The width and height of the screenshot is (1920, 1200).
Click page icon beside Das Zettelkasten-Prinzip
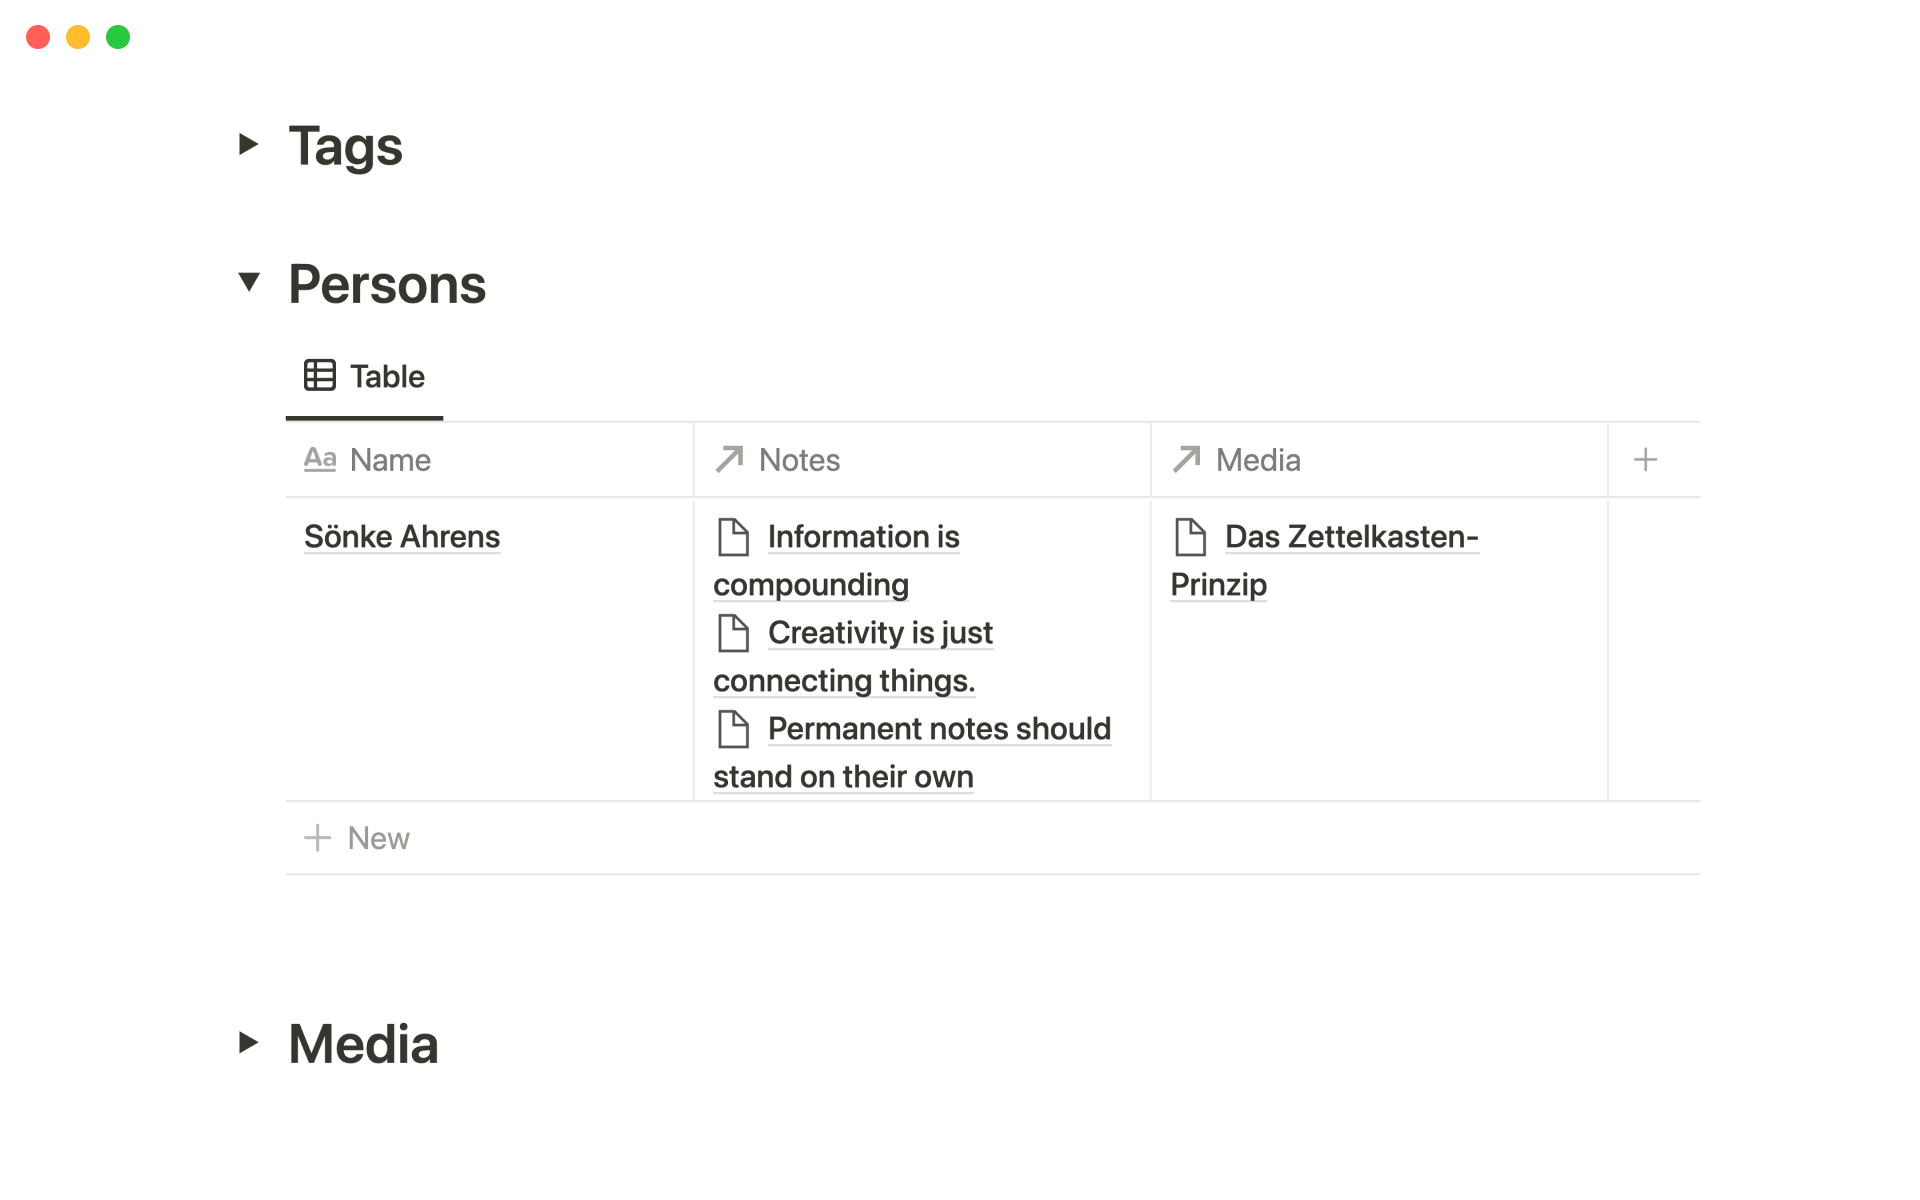pyautogui.click(x=1190, y=537)
